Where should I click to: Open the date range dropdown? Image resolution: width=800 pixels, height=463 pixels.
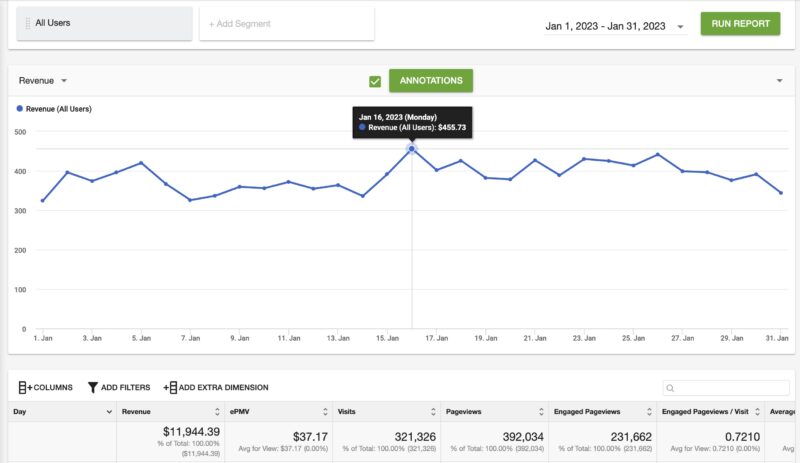coord(681,27)
